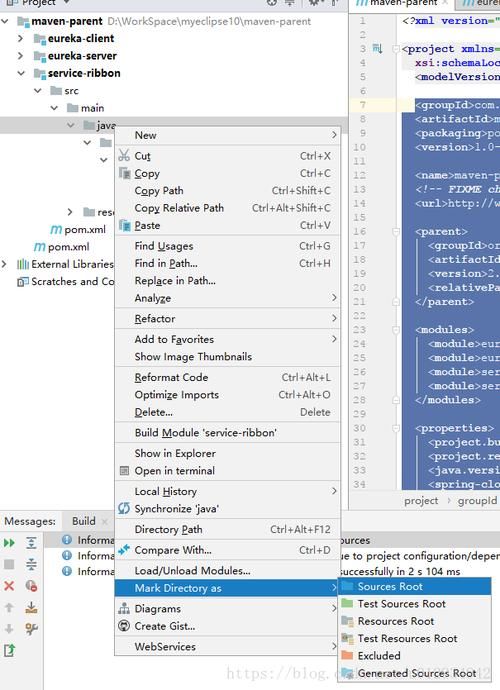Viewport: 500px width, 690px height.
Task: Click Expand All icon in Messages panel
Action: pyautogui.click(x=31, y=543)
